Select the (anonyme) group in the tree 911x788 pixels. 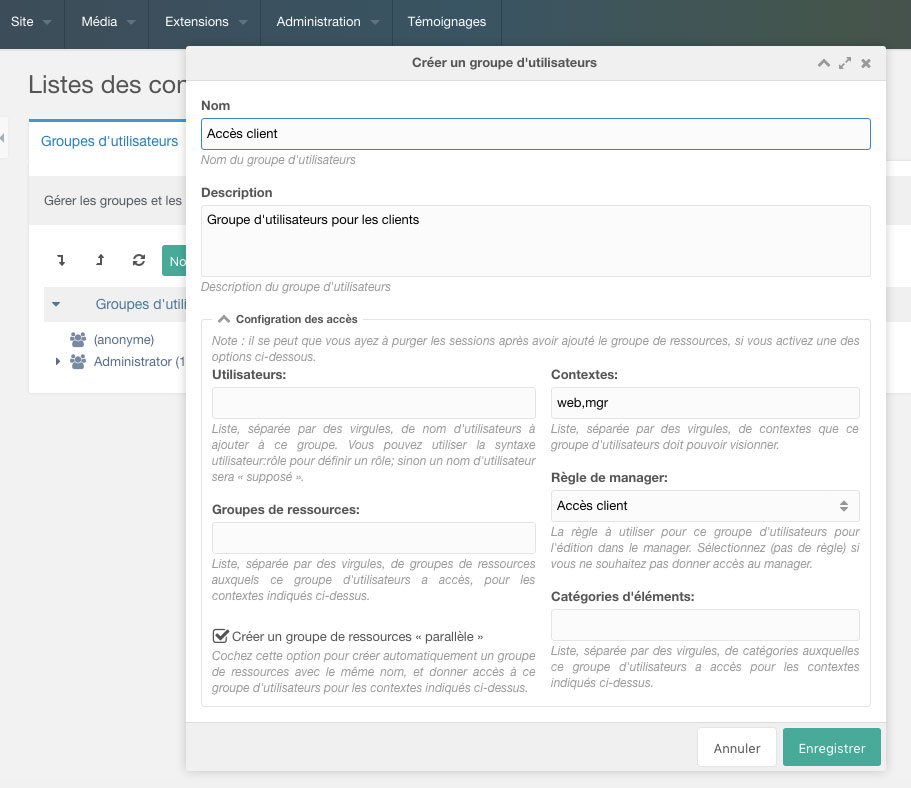124,339
